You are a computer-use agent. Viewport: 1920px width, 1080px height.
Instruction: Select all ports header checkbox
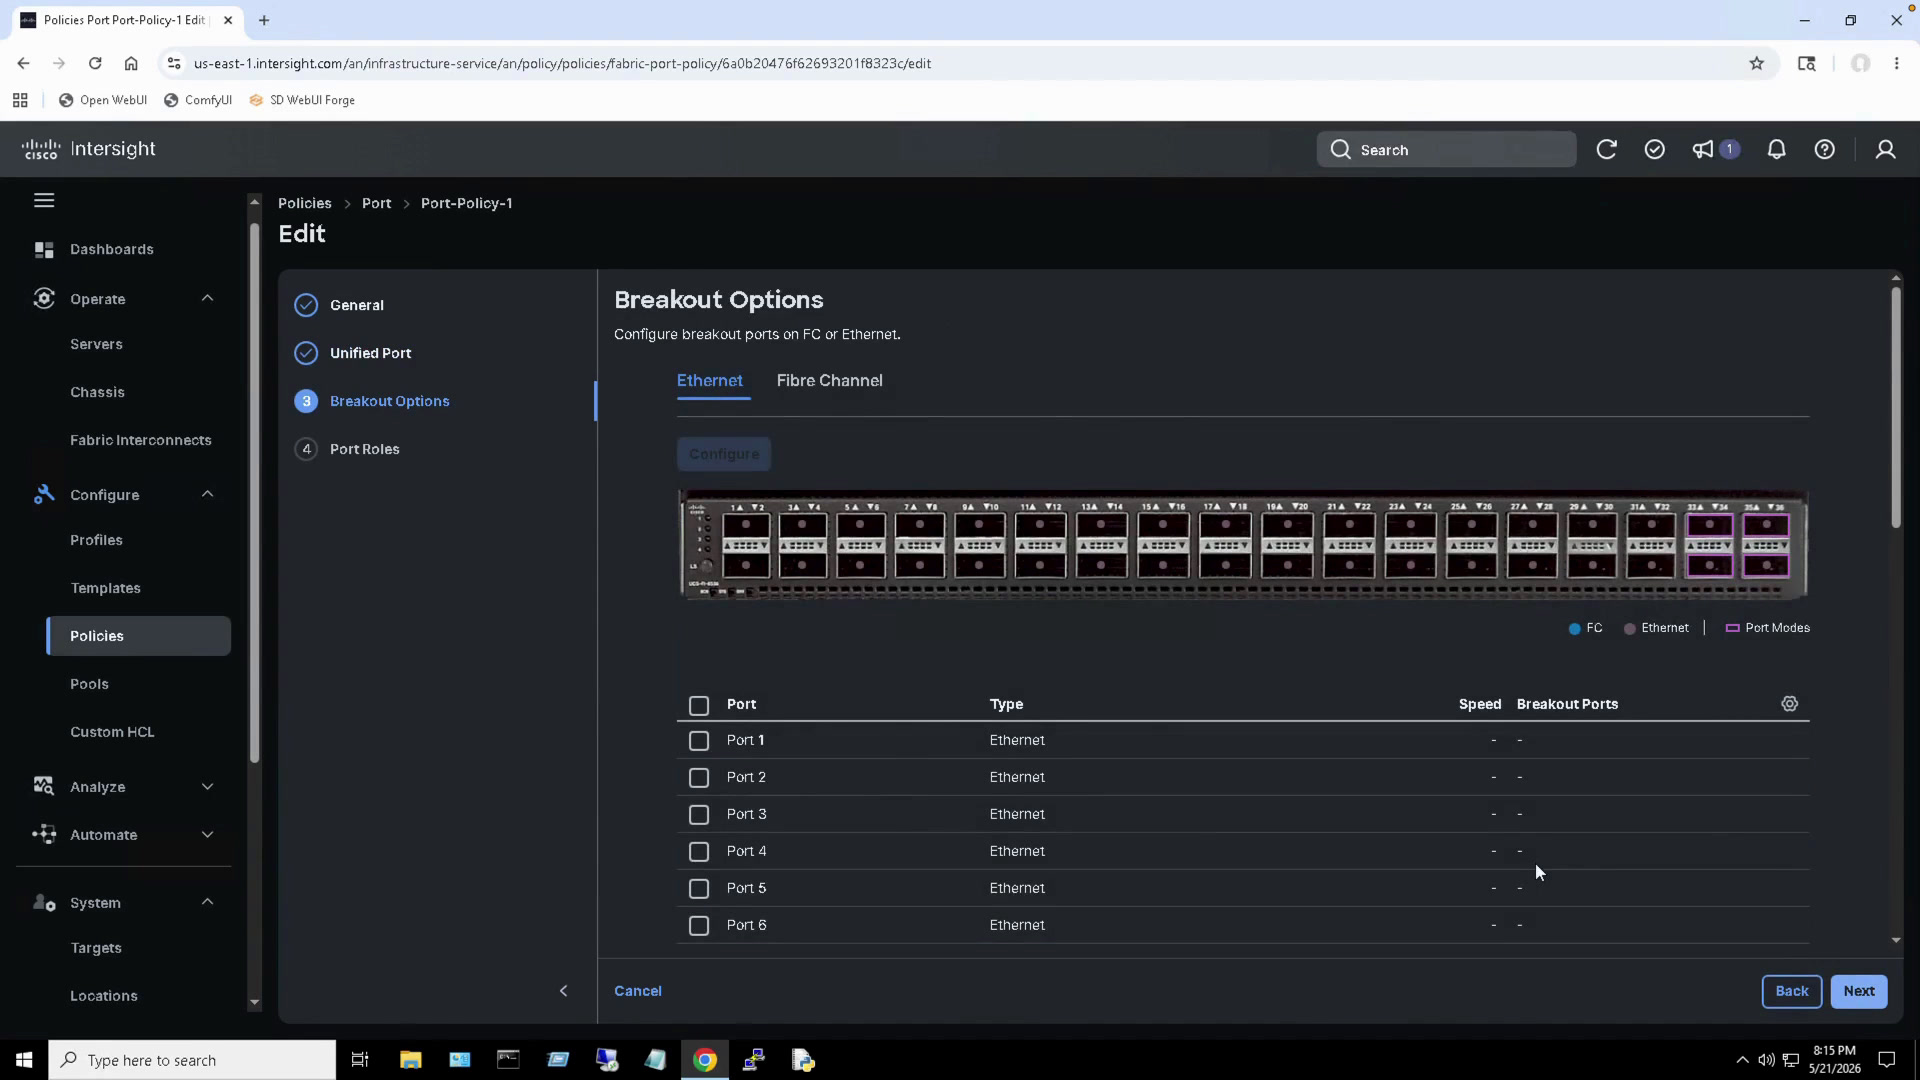pyautogui.click(x=699, y=706)
